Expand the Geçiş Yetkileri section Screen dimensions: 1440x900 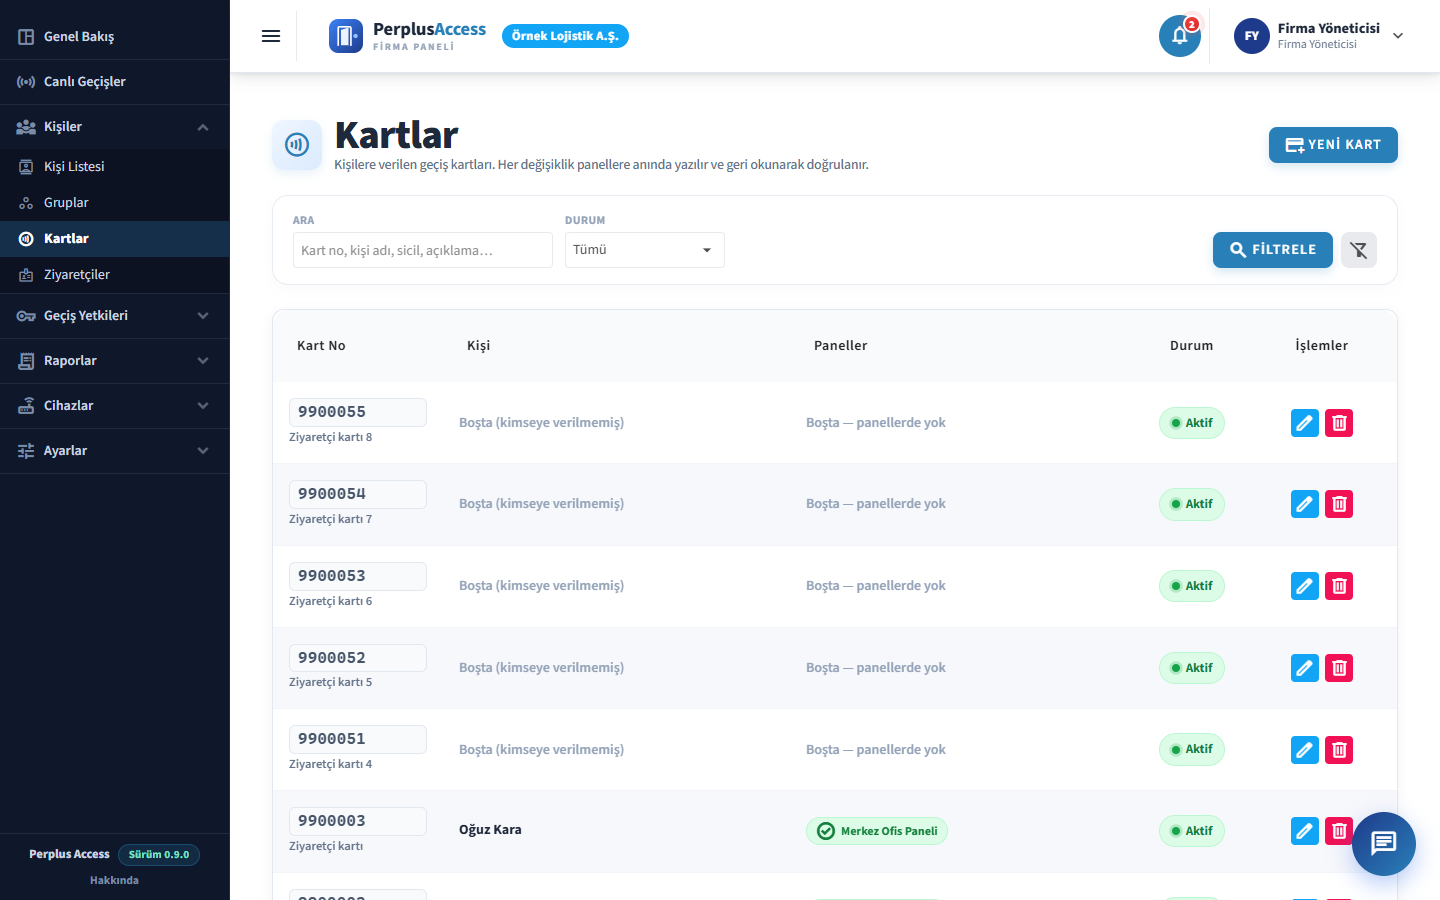tap(115, 316)
